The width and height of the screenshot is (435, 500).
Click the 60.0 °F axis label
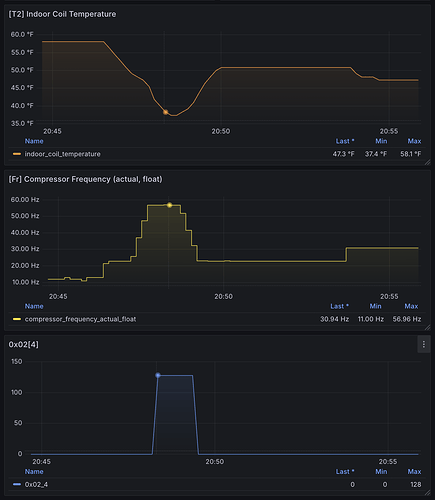[22, 35]
